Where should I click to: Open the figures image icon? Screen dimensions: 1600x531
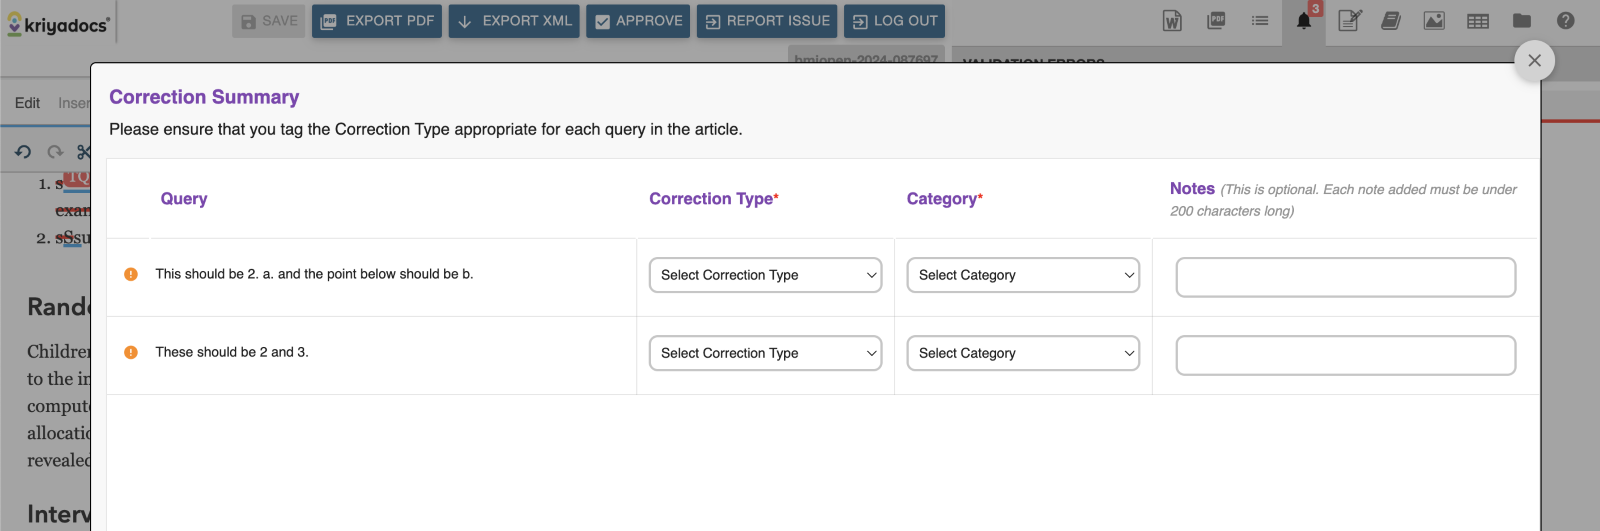click(1434, 21)
